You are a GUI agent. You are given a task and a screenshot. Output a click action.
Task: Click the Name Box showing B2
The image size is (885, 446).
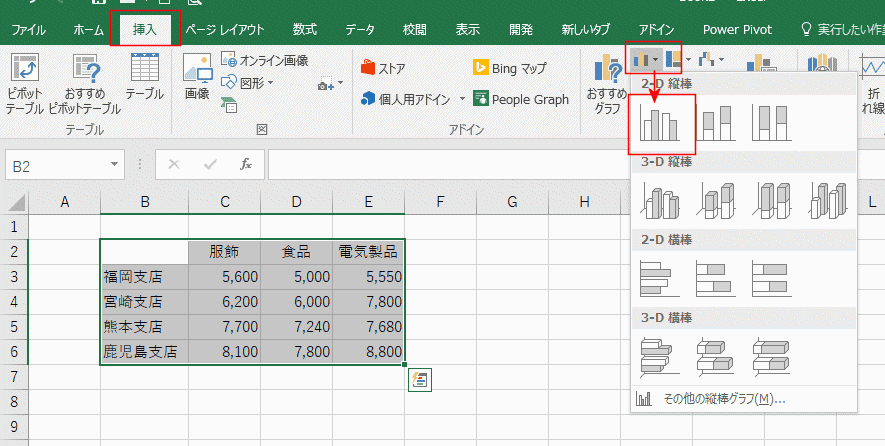click(56, 165)
